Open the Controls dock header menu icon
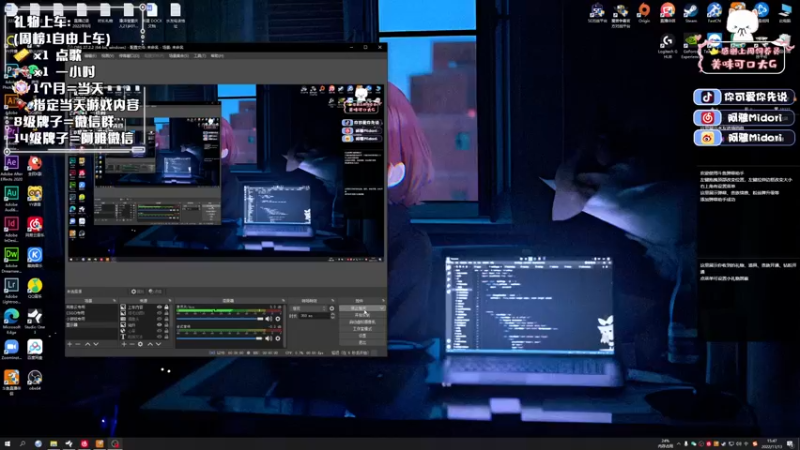 [383, 301]
